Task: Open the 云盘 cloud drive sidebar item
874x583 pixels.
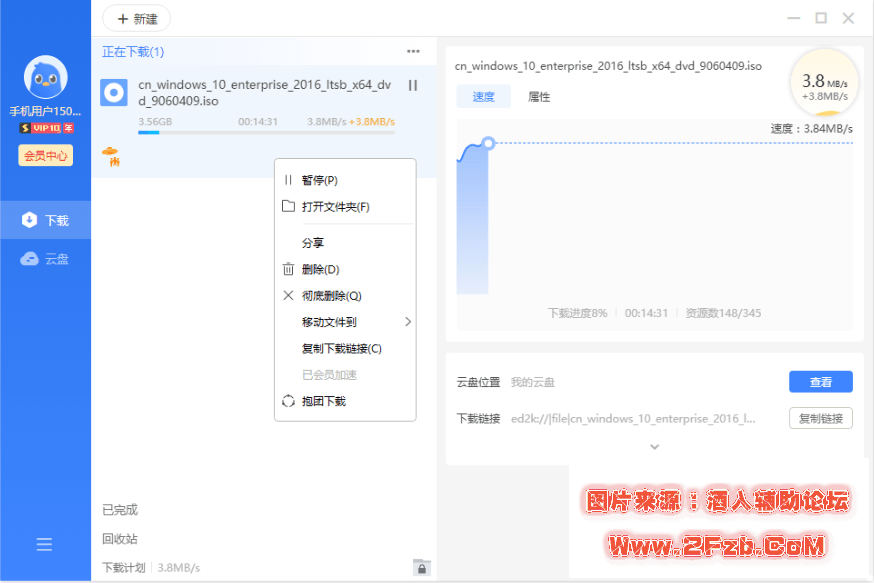Action: point(46,259)
